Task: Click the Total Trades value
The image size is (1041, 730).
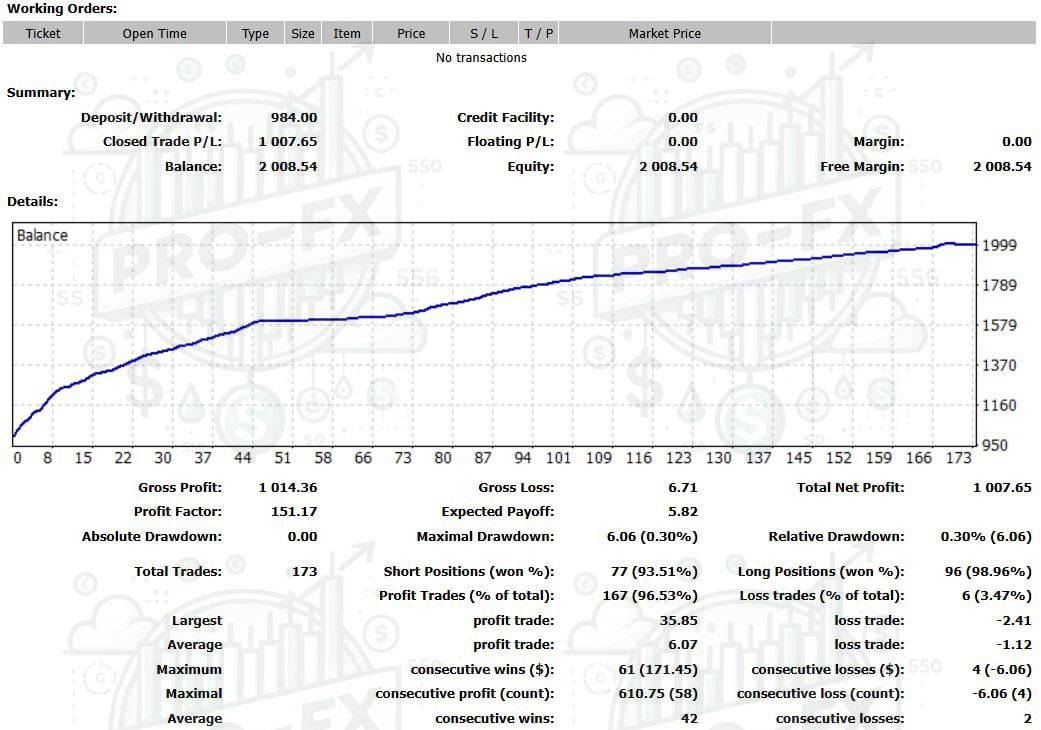Action: coord(305,571)
